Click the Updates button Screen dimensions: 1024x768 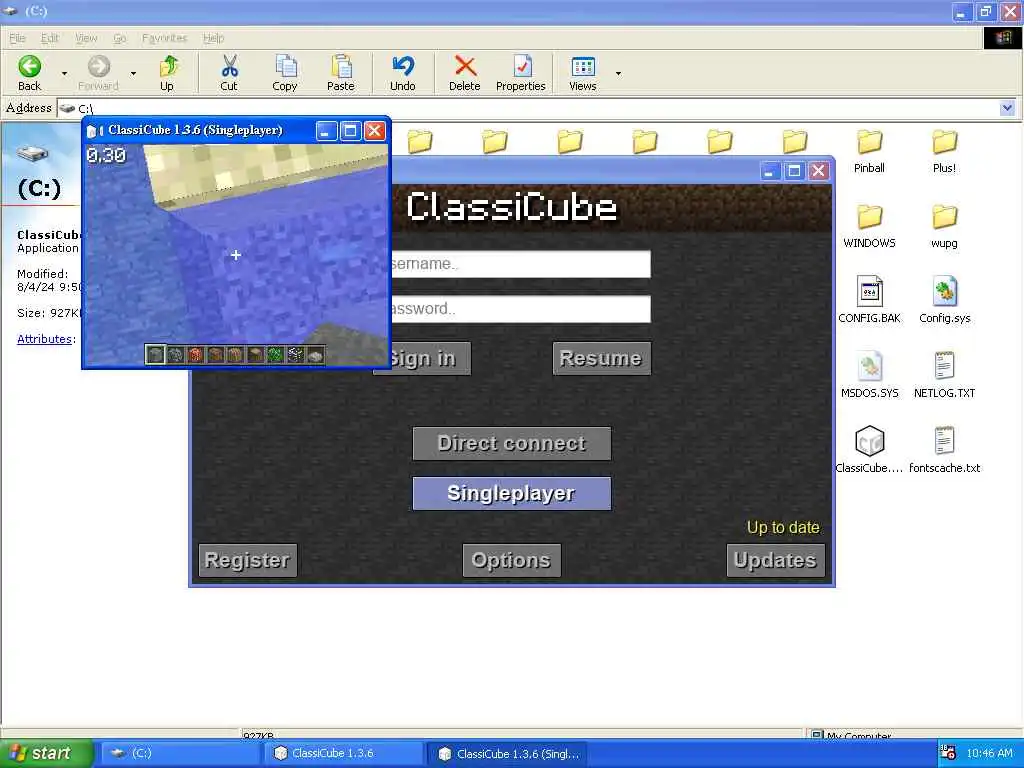[x=775, y=560]
